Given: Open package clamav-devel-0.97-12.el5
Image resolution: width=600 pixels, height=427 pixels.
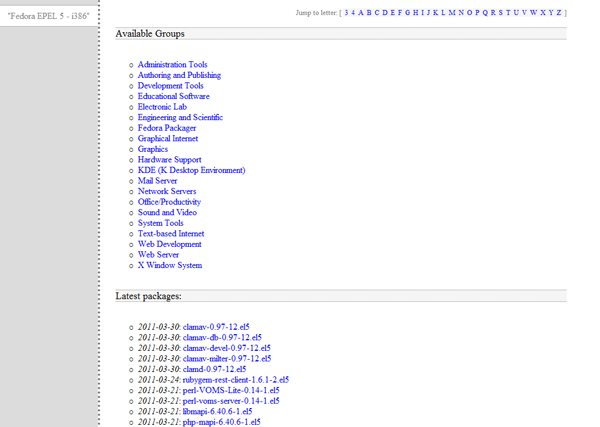Looking at the screenshot, I should coord(227,348).
